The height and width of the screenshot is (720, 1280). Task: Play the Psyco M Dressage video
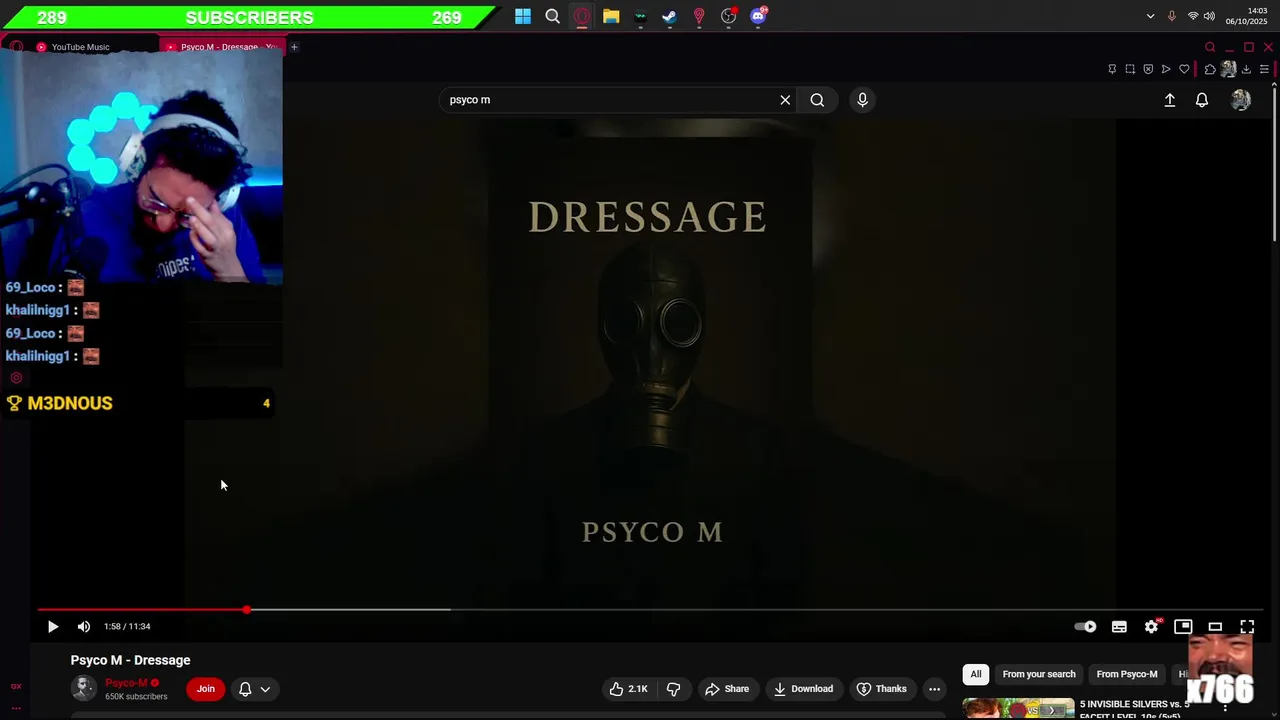53,627
